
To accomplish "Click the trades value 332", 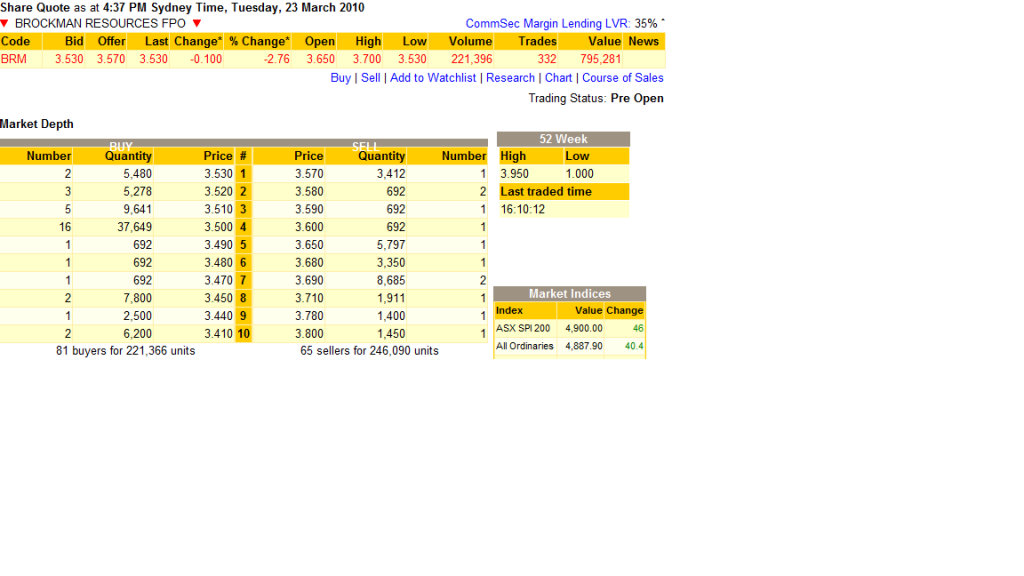I will point(547,59).
